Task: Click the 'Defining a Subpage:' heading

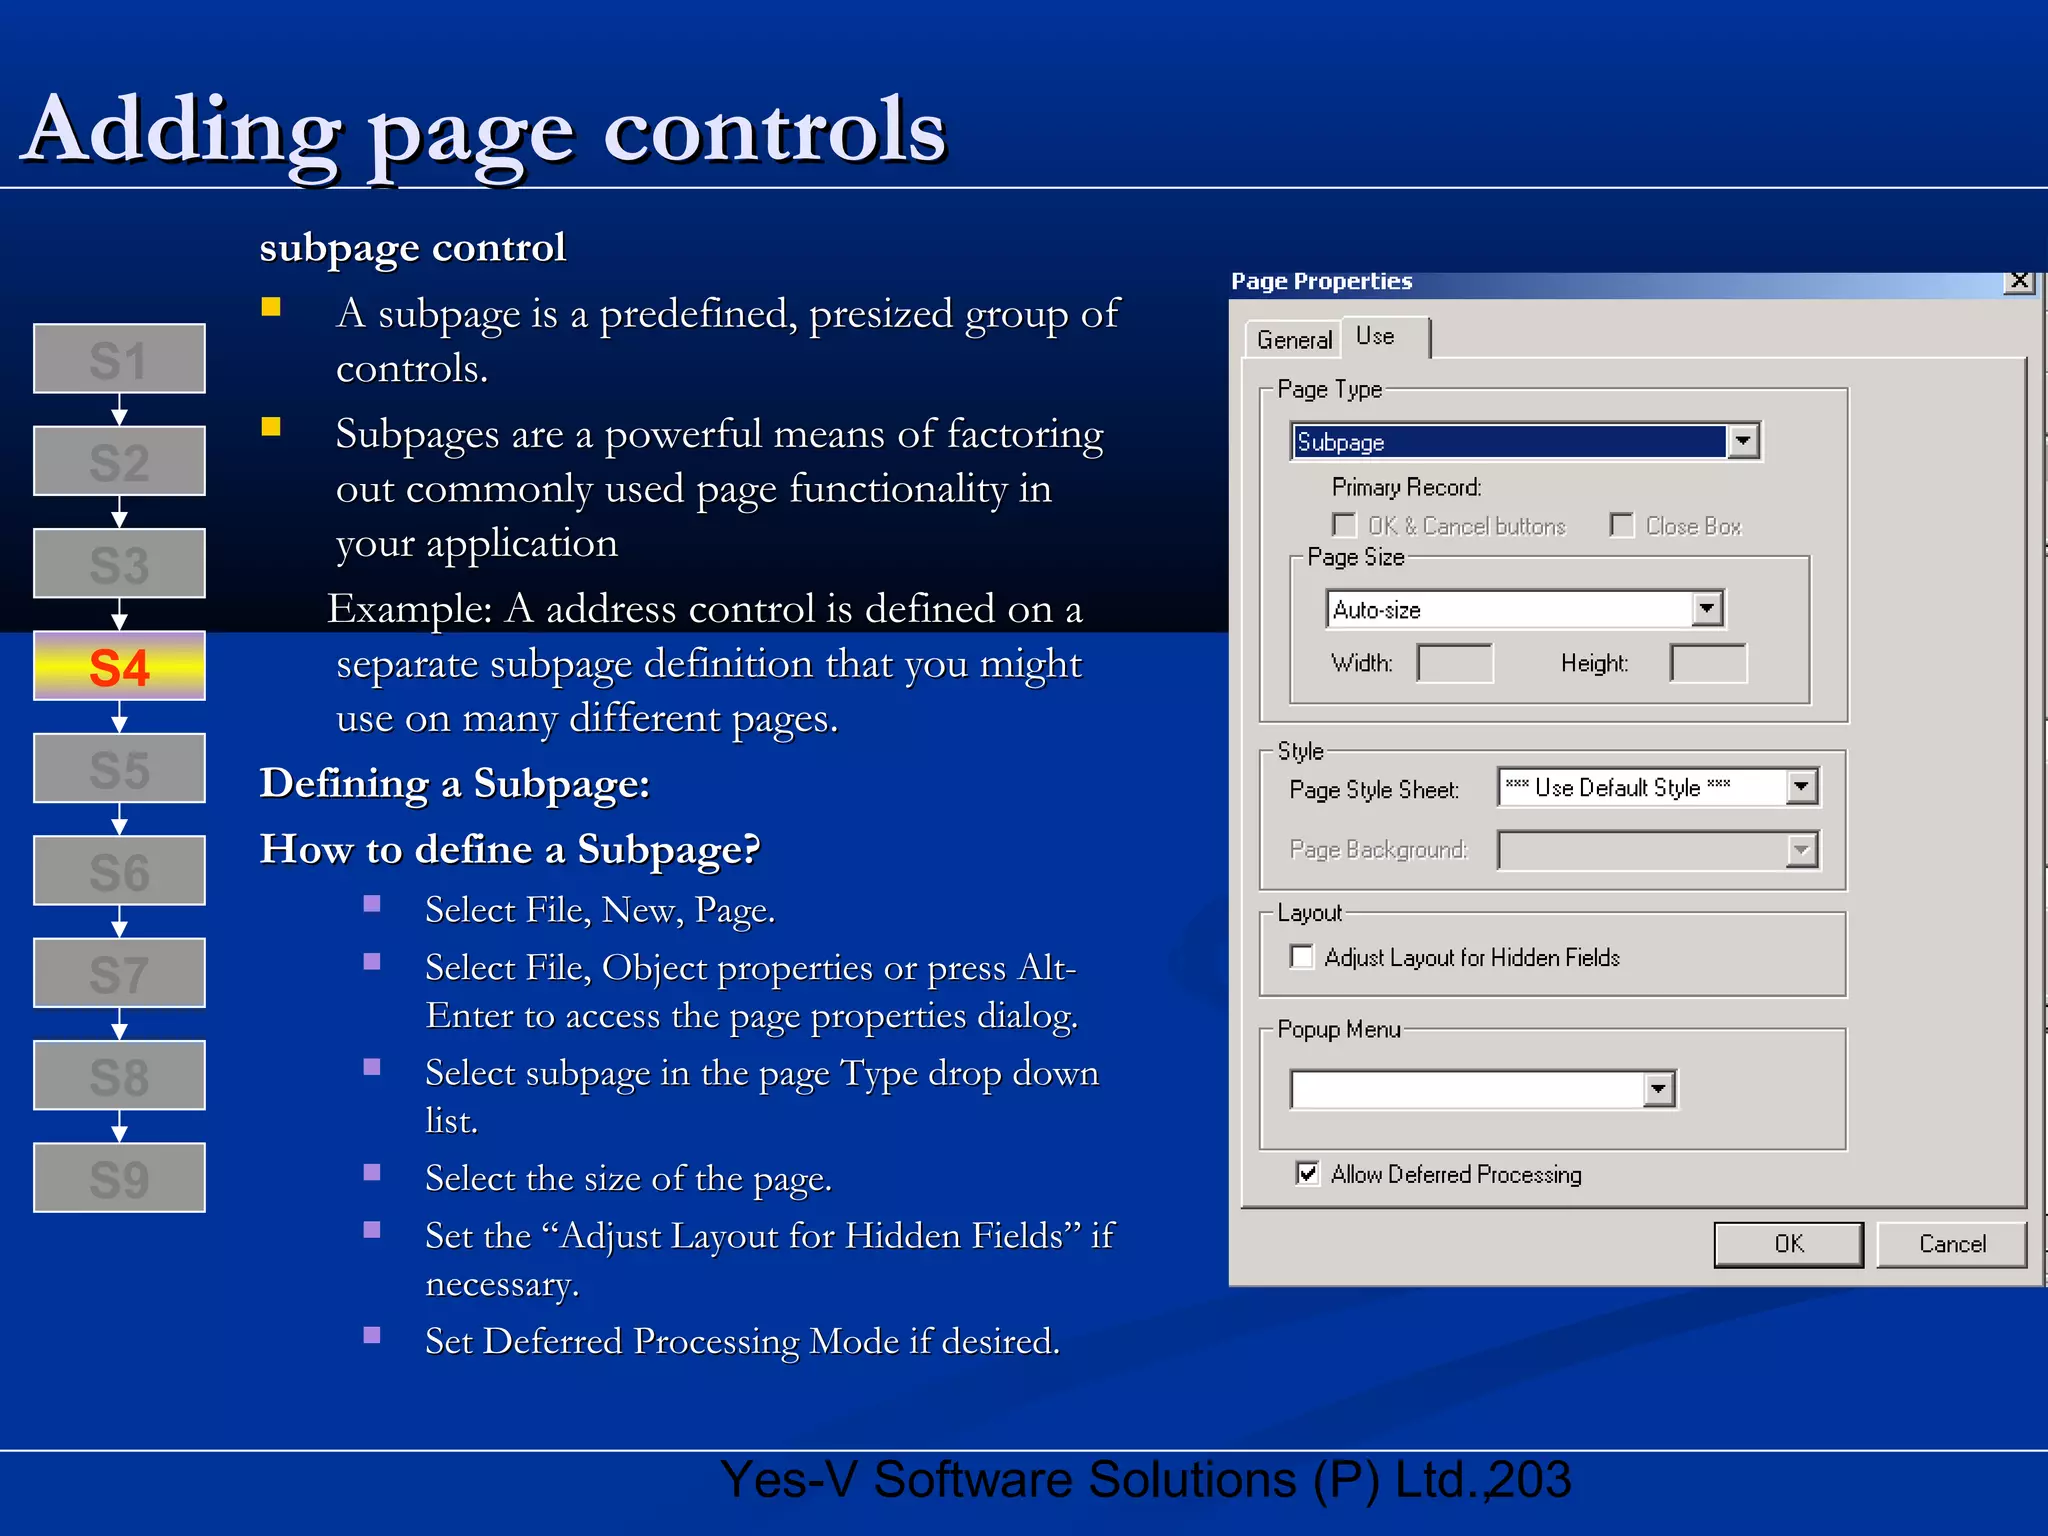Action: tap(455, 784)
